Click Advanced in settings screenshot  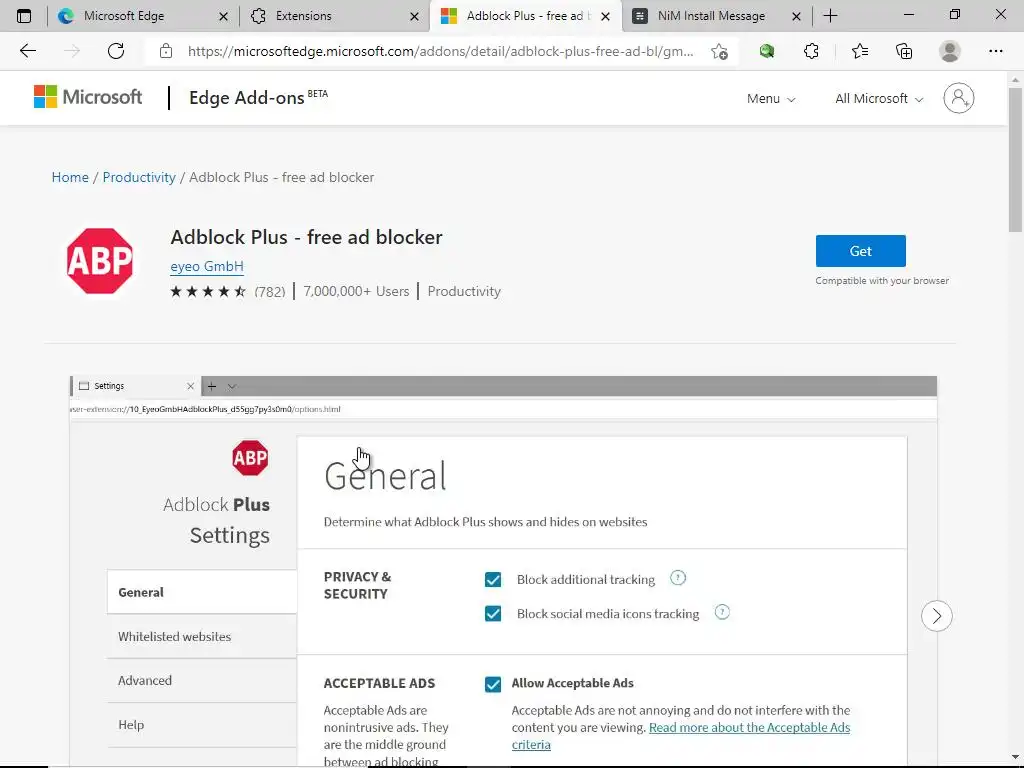coord(202,680)
